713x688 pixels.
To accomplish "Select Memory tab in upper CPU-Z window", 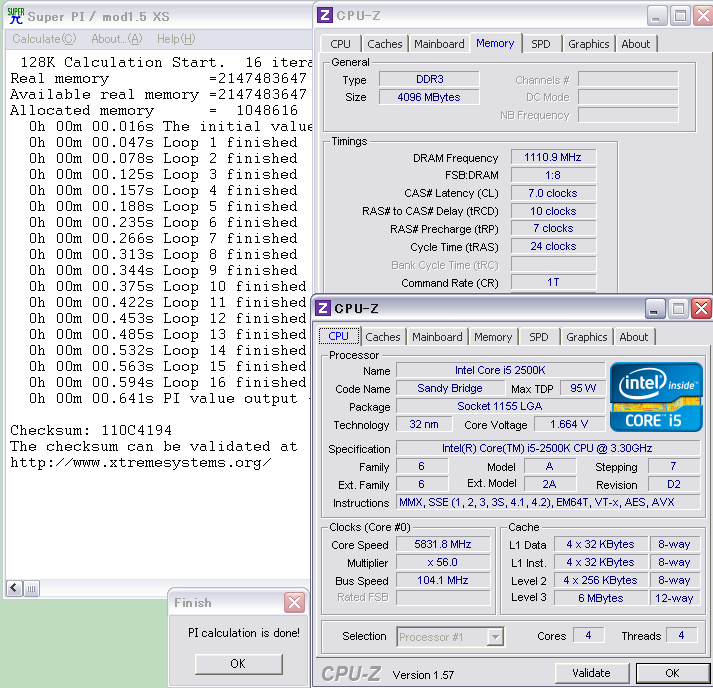I will [x=495, y=43].
